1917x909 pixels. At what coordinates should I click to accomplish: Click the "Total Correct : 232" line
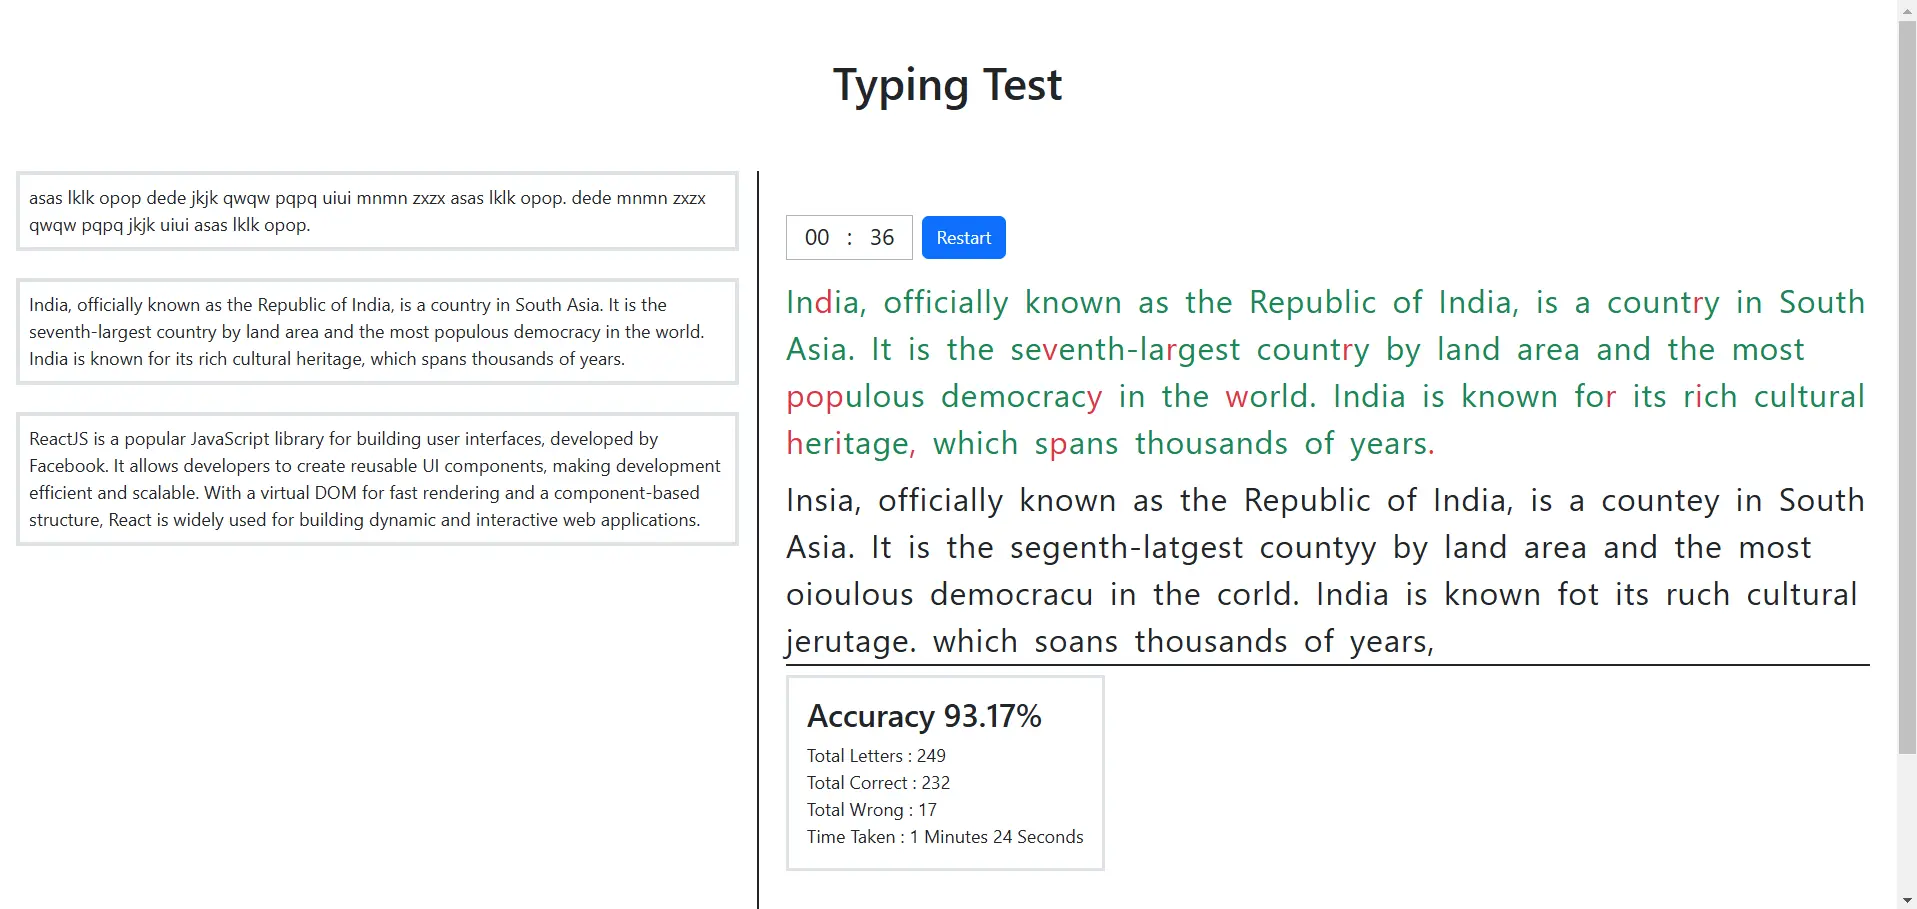pos(878,783)
